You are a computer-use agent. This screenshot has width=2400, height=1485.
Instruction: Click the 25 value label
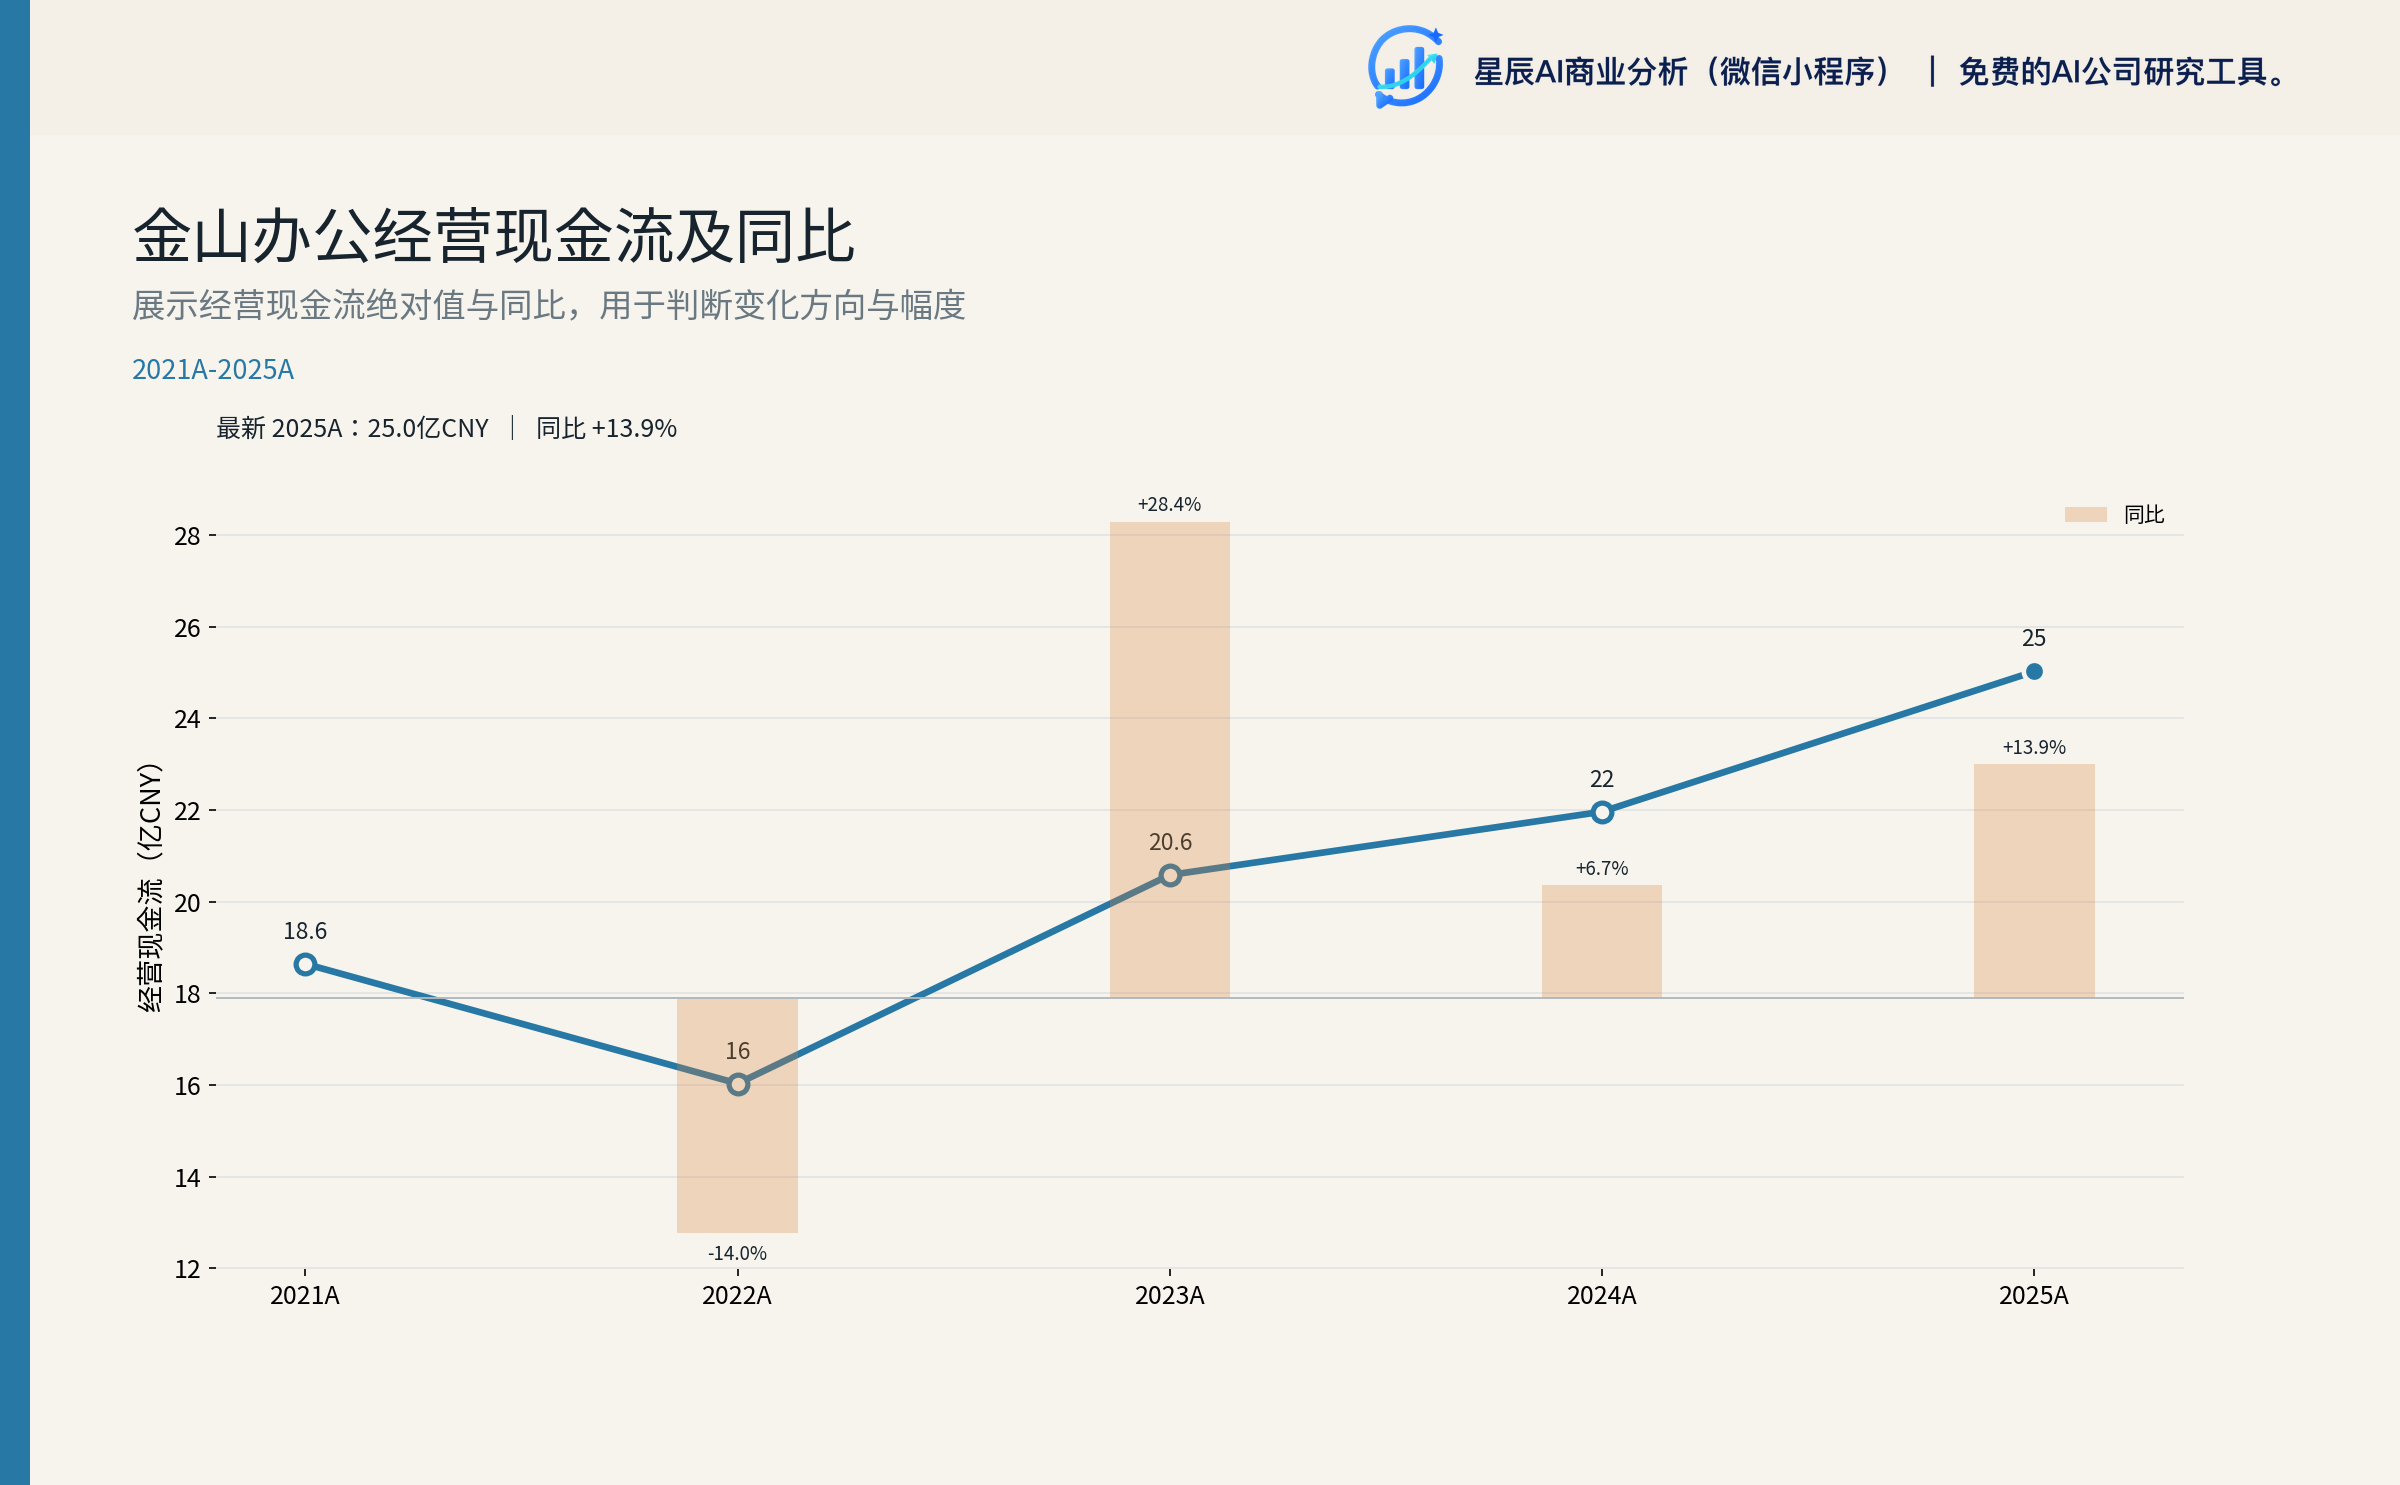(x=2034, y=638)
